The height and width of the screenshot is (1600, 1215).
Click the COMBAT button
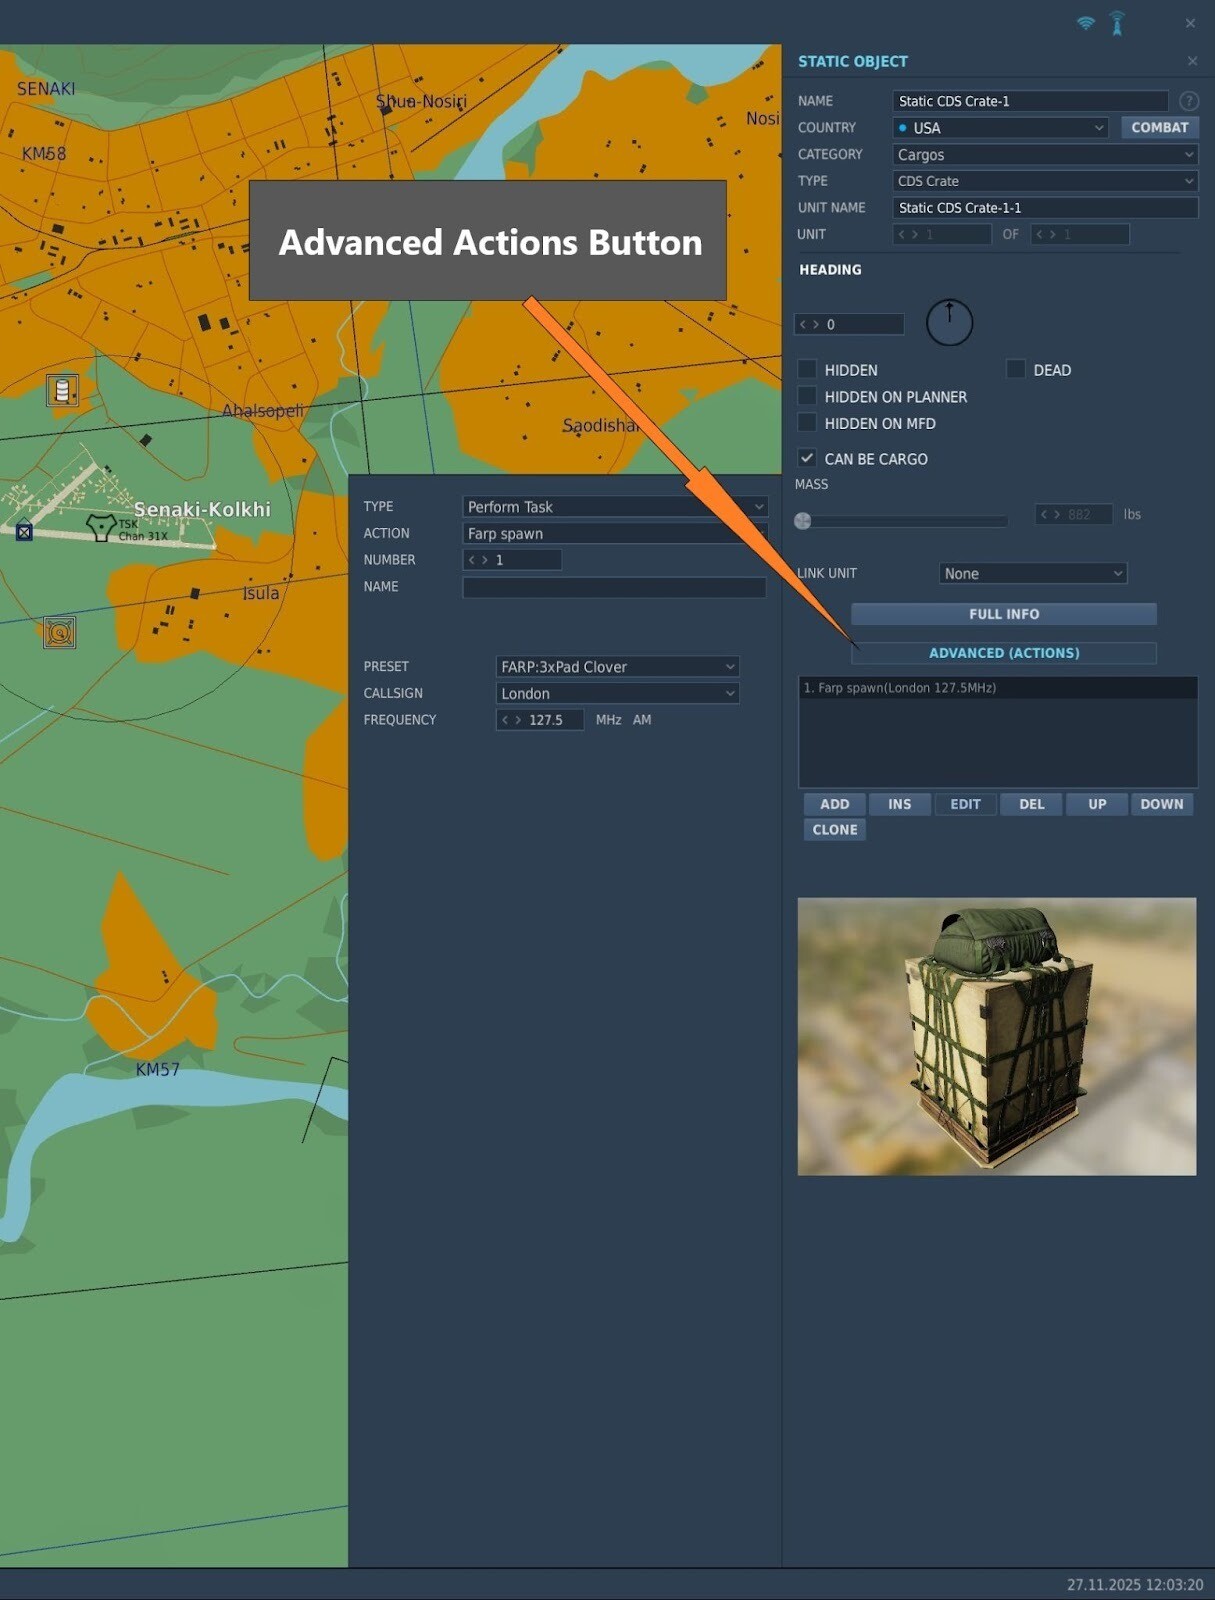tap(1159, 127)
